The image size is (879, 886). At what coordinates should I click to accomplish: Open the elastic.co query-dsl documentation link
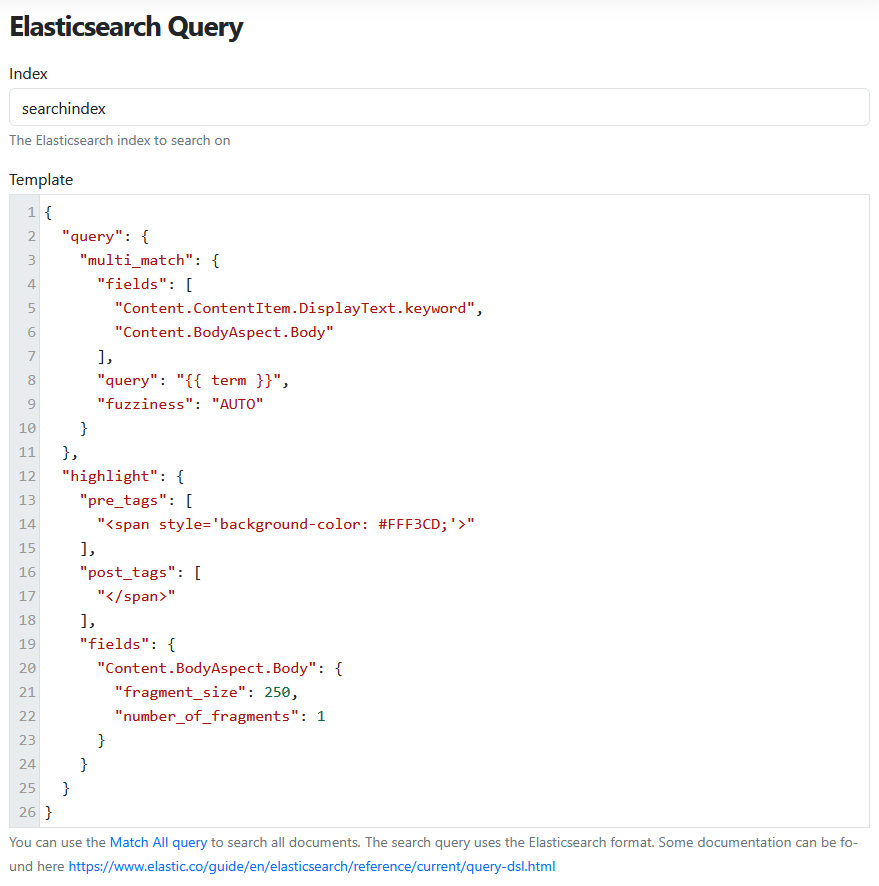(311, 866)
